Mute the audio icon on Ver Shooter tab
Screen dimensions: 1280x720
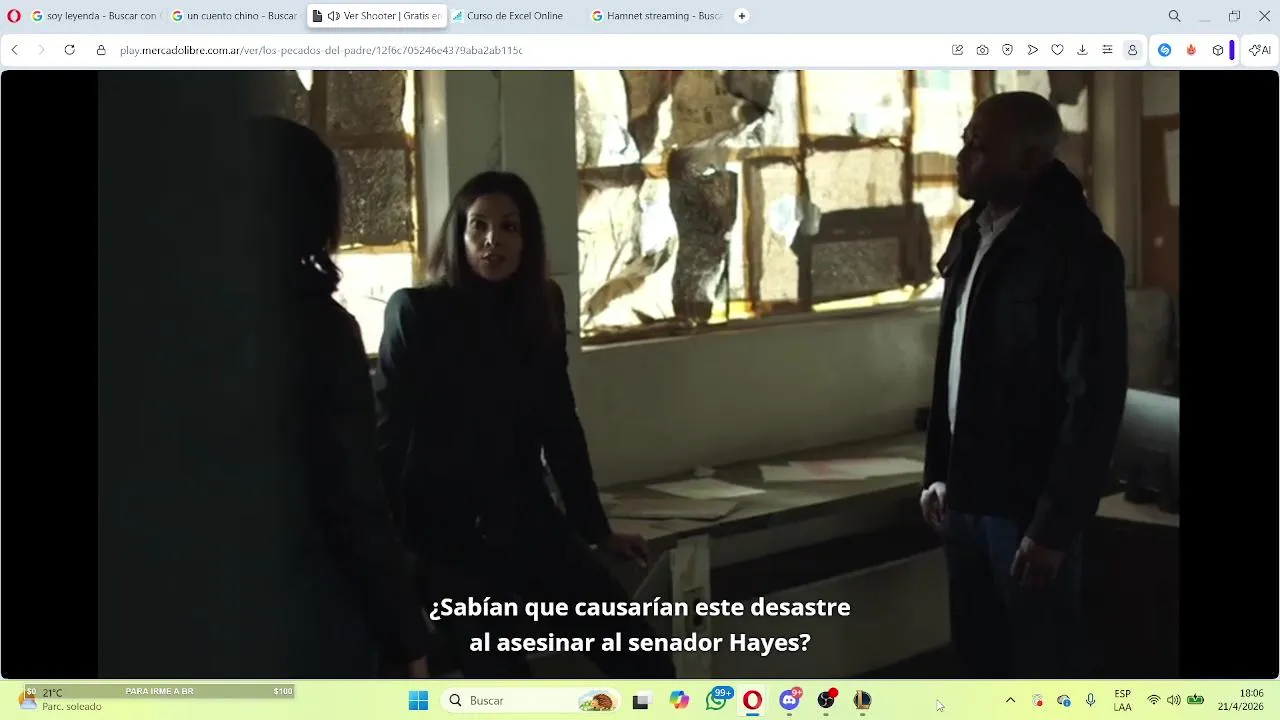pos(333,16)
